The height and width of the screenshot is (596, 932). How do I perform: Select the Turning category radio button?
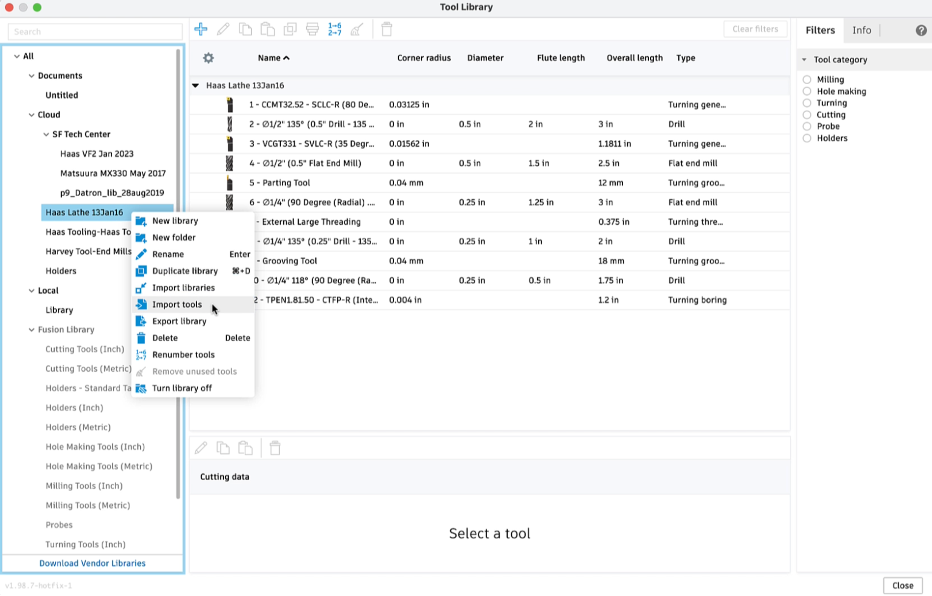point(807,103)
